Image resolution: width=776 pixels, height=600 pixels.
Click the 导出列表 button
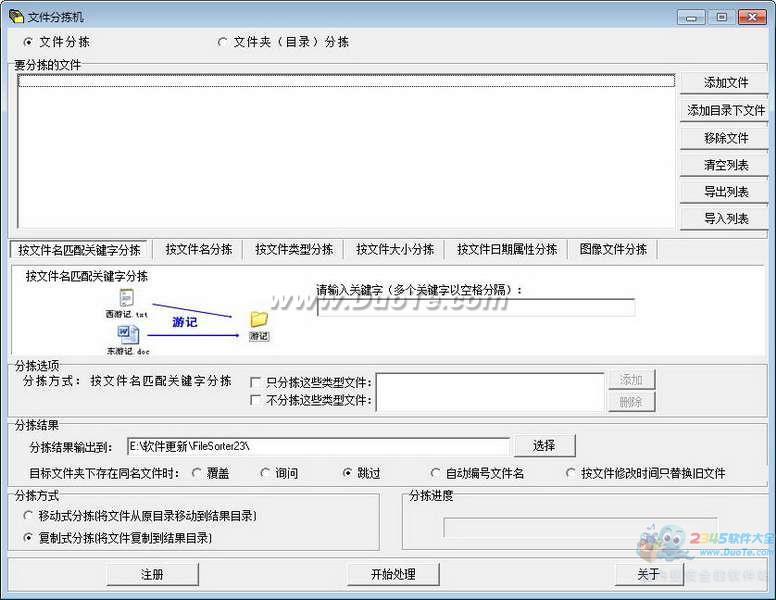tap(725, 192)
